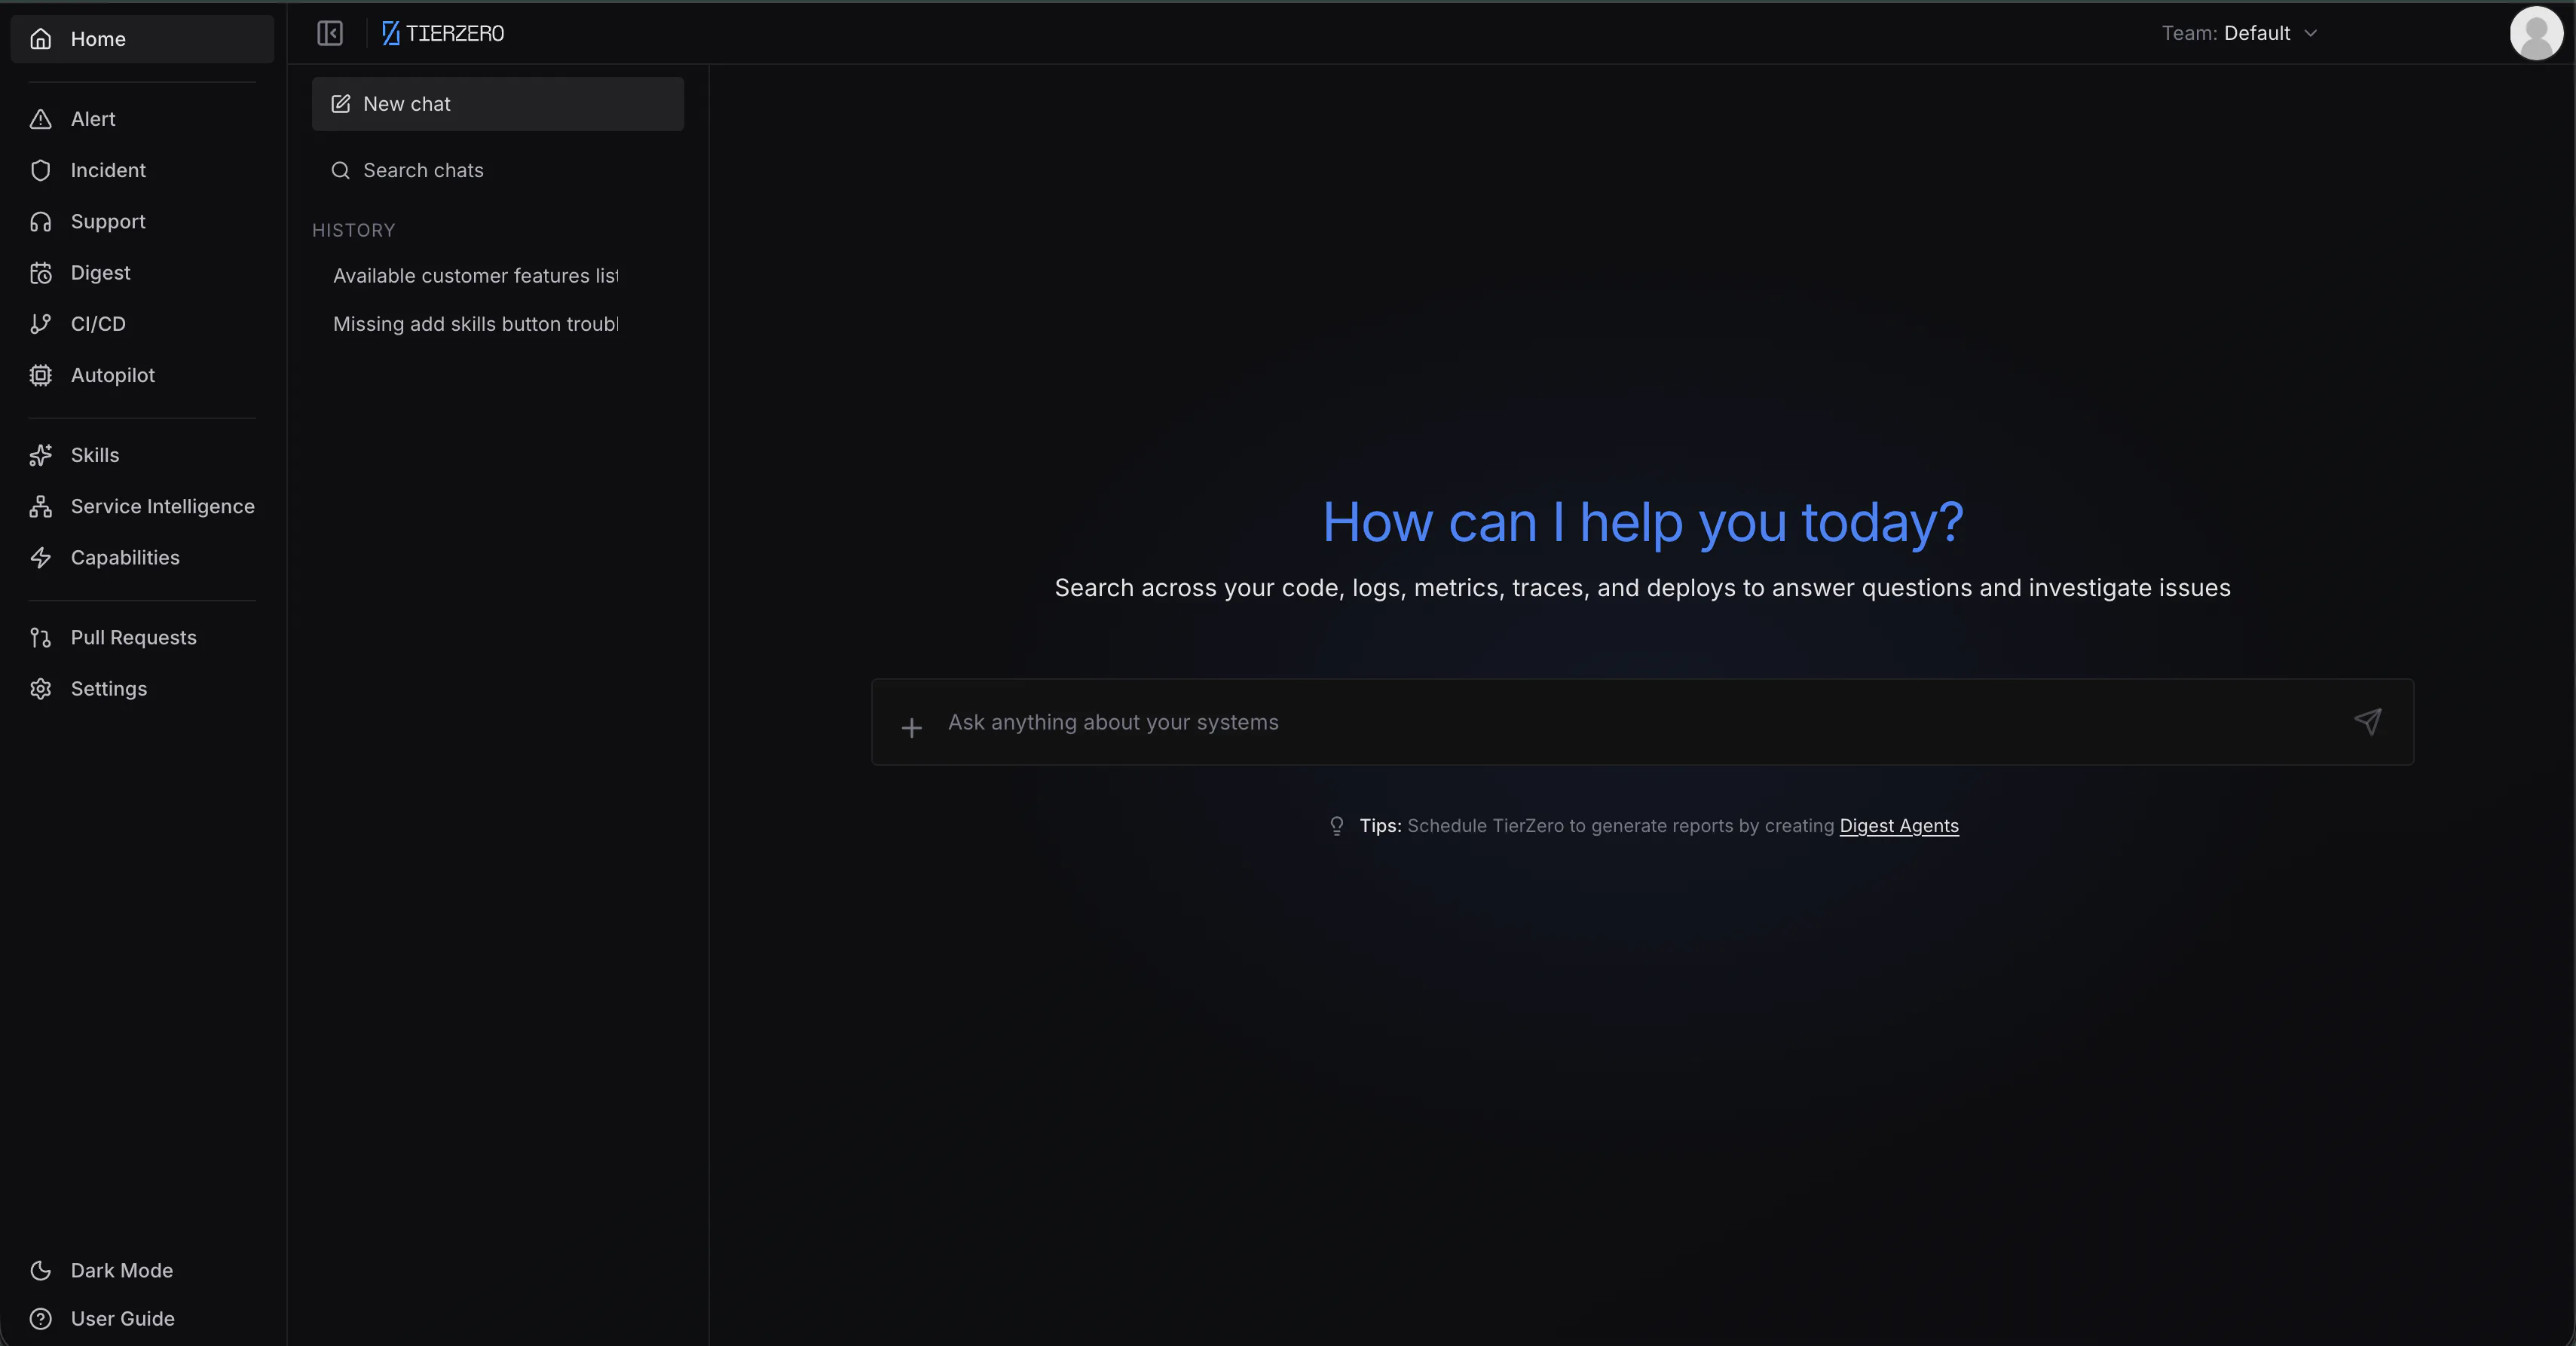Screen dimensions: 2576x1346
Task: Expand the Team: Default dropdown
Action: point(2239,33)
